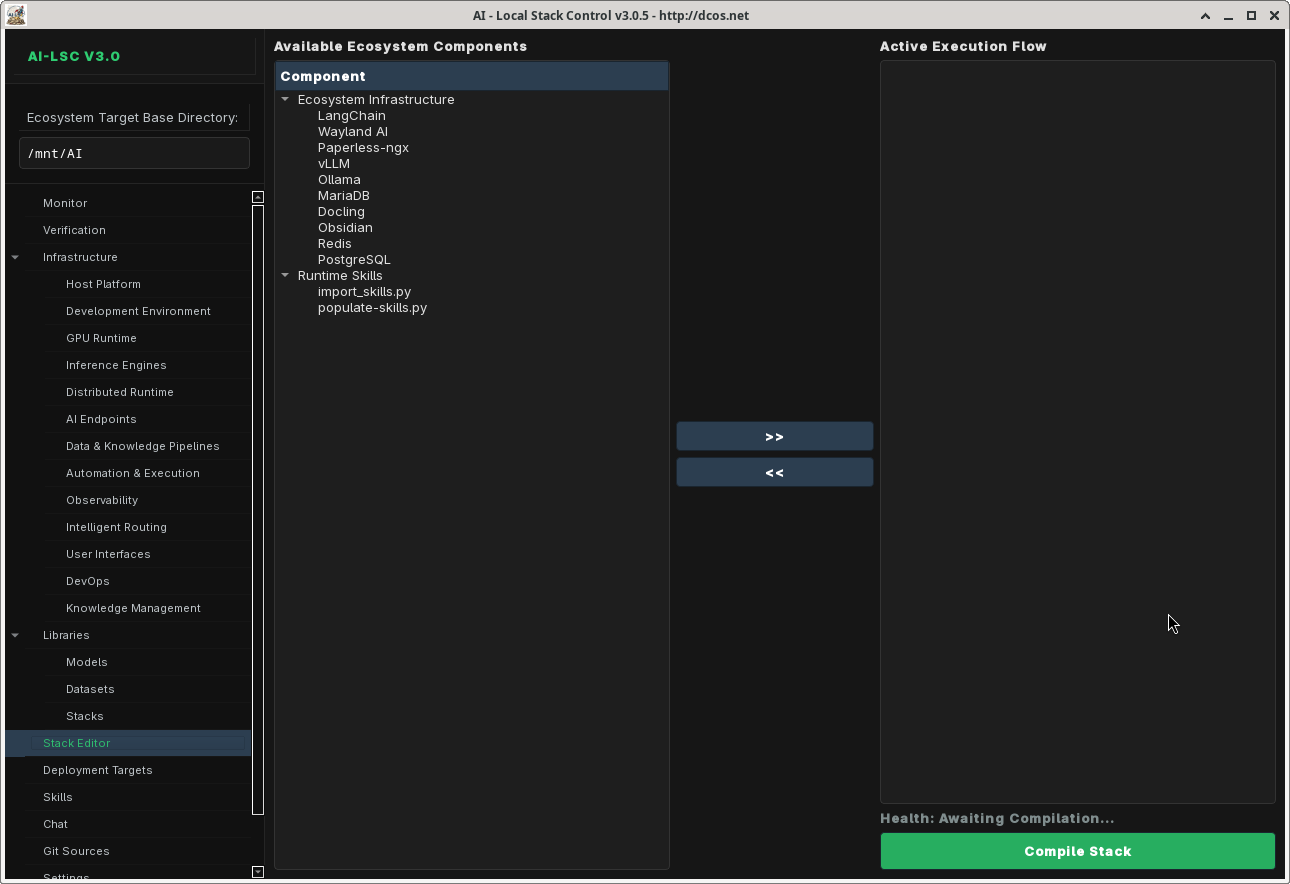Select populate-skills.py under Runtime Skills
This screenshot has height=884, width=1290.
(372, 307)
